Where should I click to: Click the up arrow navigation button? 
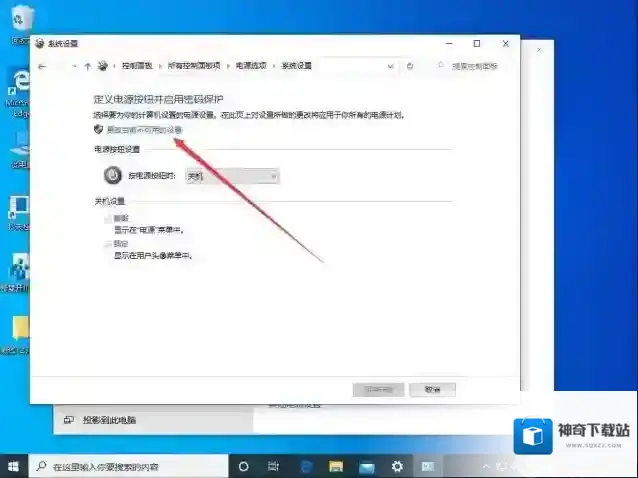coord(88,66)
